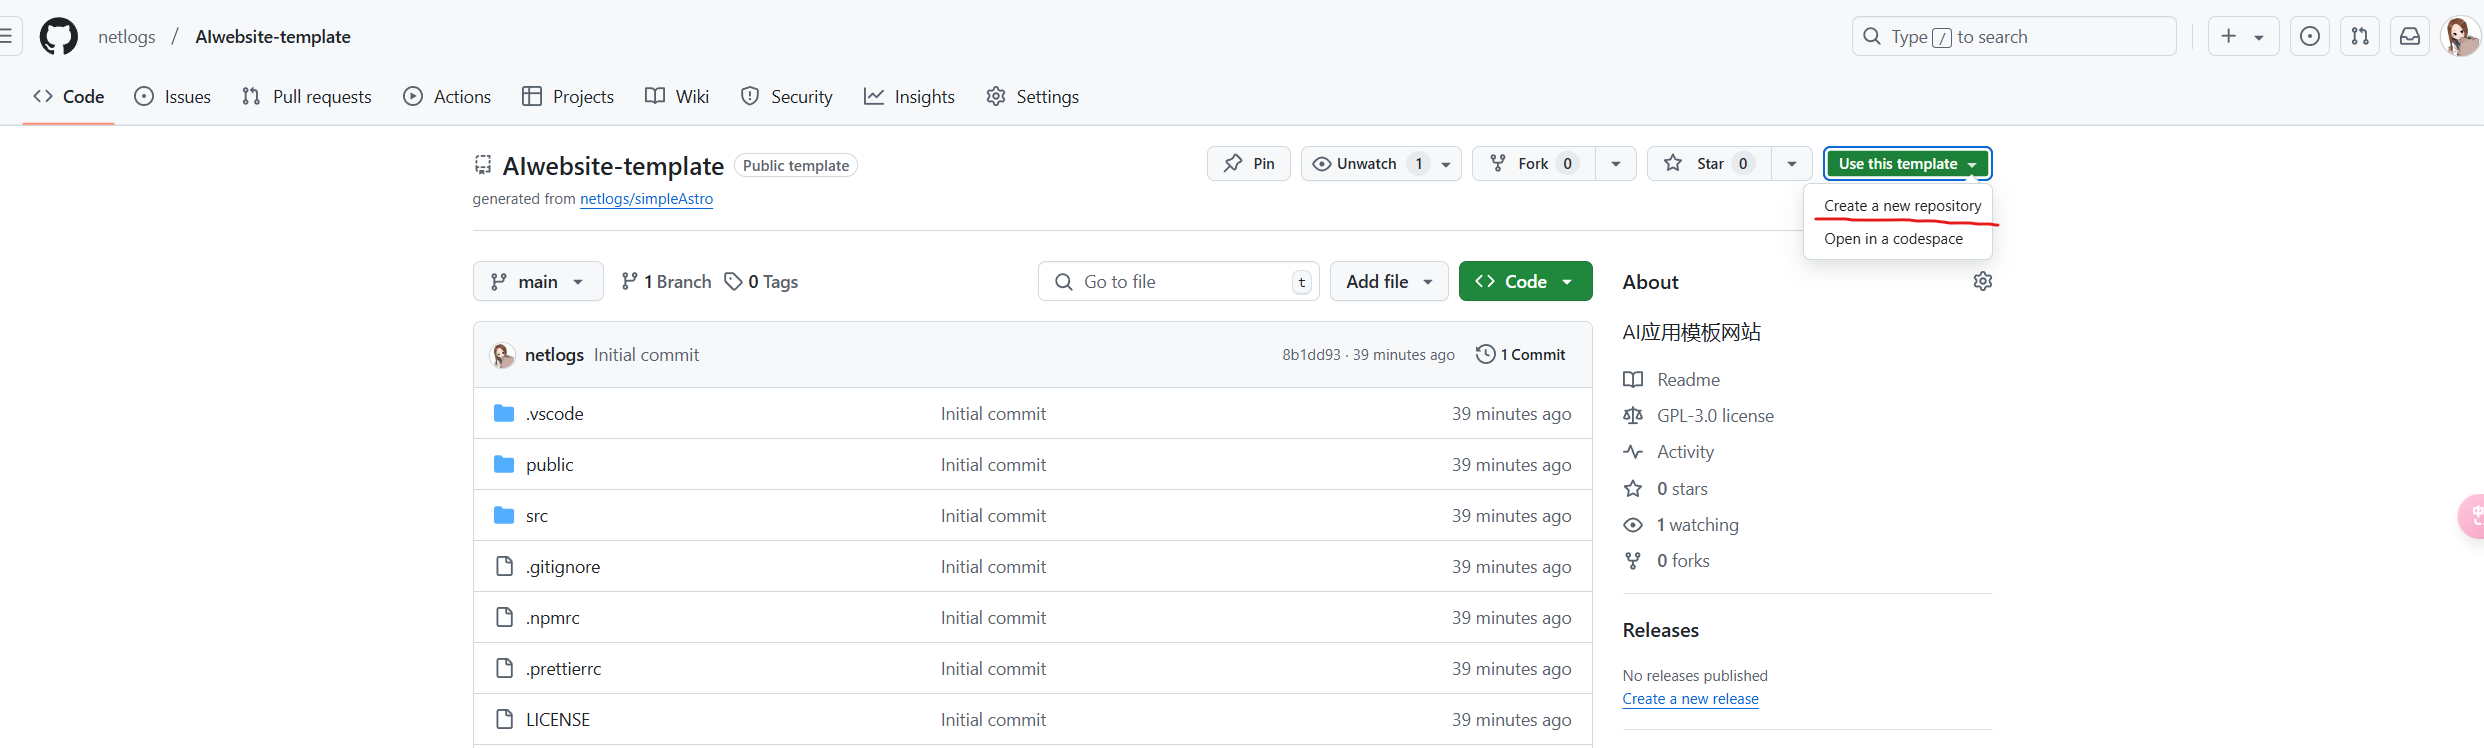Open the green Code dropdown
The width and height of the screenshot is (2484, 748).
pyautogui.click(x=1525, y=282)
